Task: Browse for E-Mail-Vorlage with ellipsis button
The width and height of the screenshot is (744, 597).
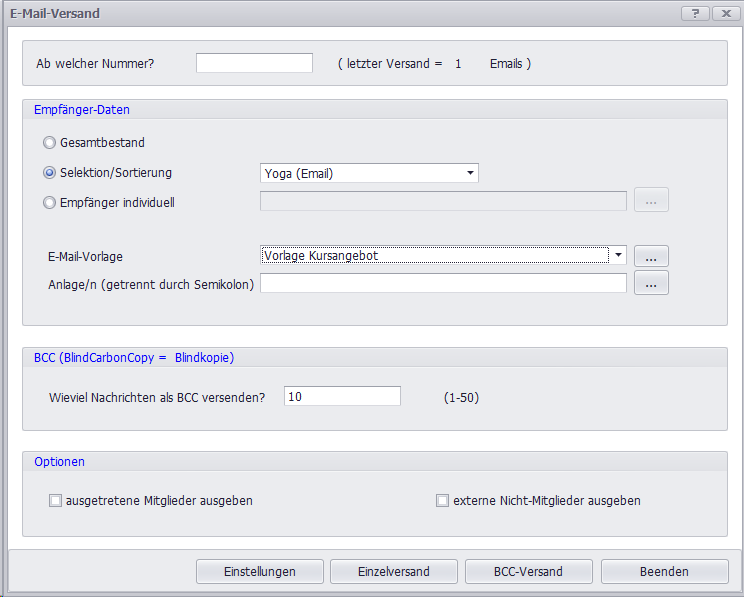Action: 650,256
